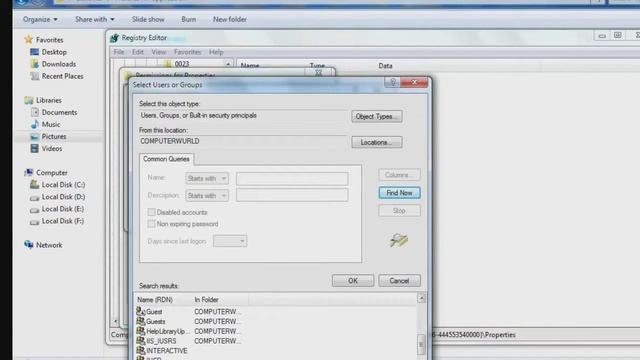
Task: Open Local Disk (D:) drive icon
Action: 35,197
